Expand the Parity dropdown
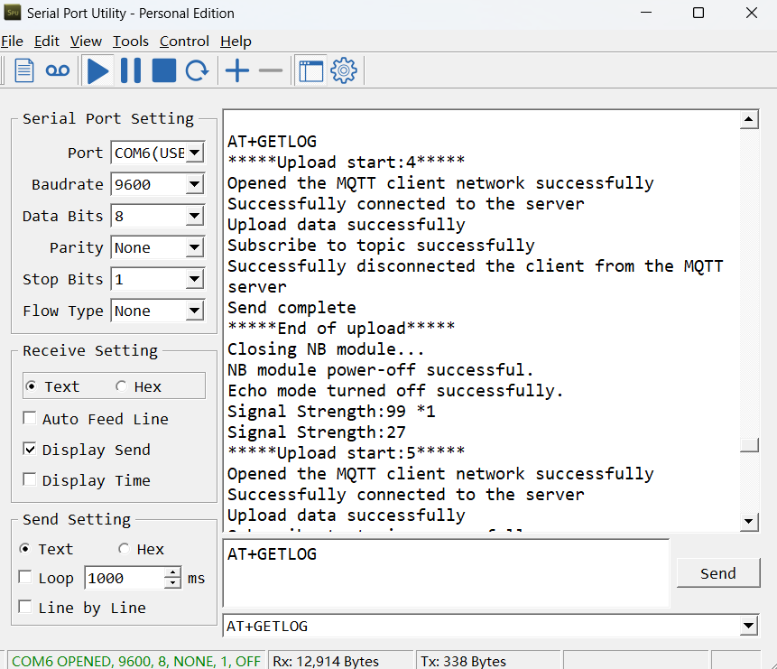777x669 pixels. [x=195, y=248]
